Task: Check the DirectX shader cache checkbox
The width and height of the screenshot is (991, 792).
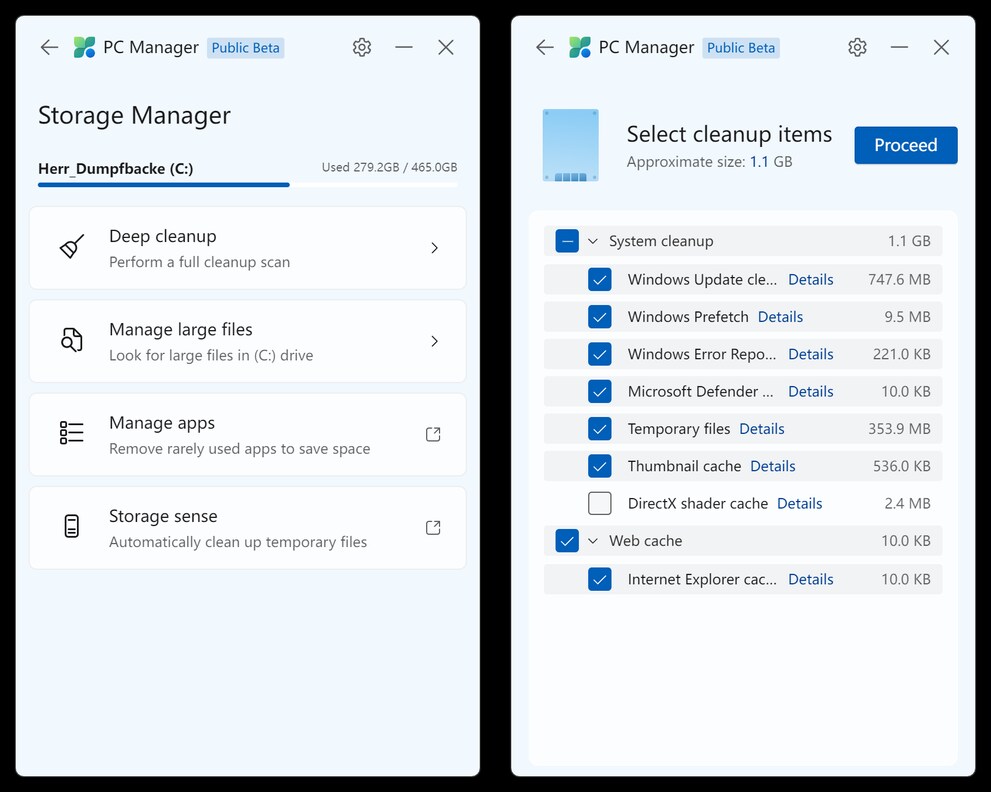Action: 600,503
